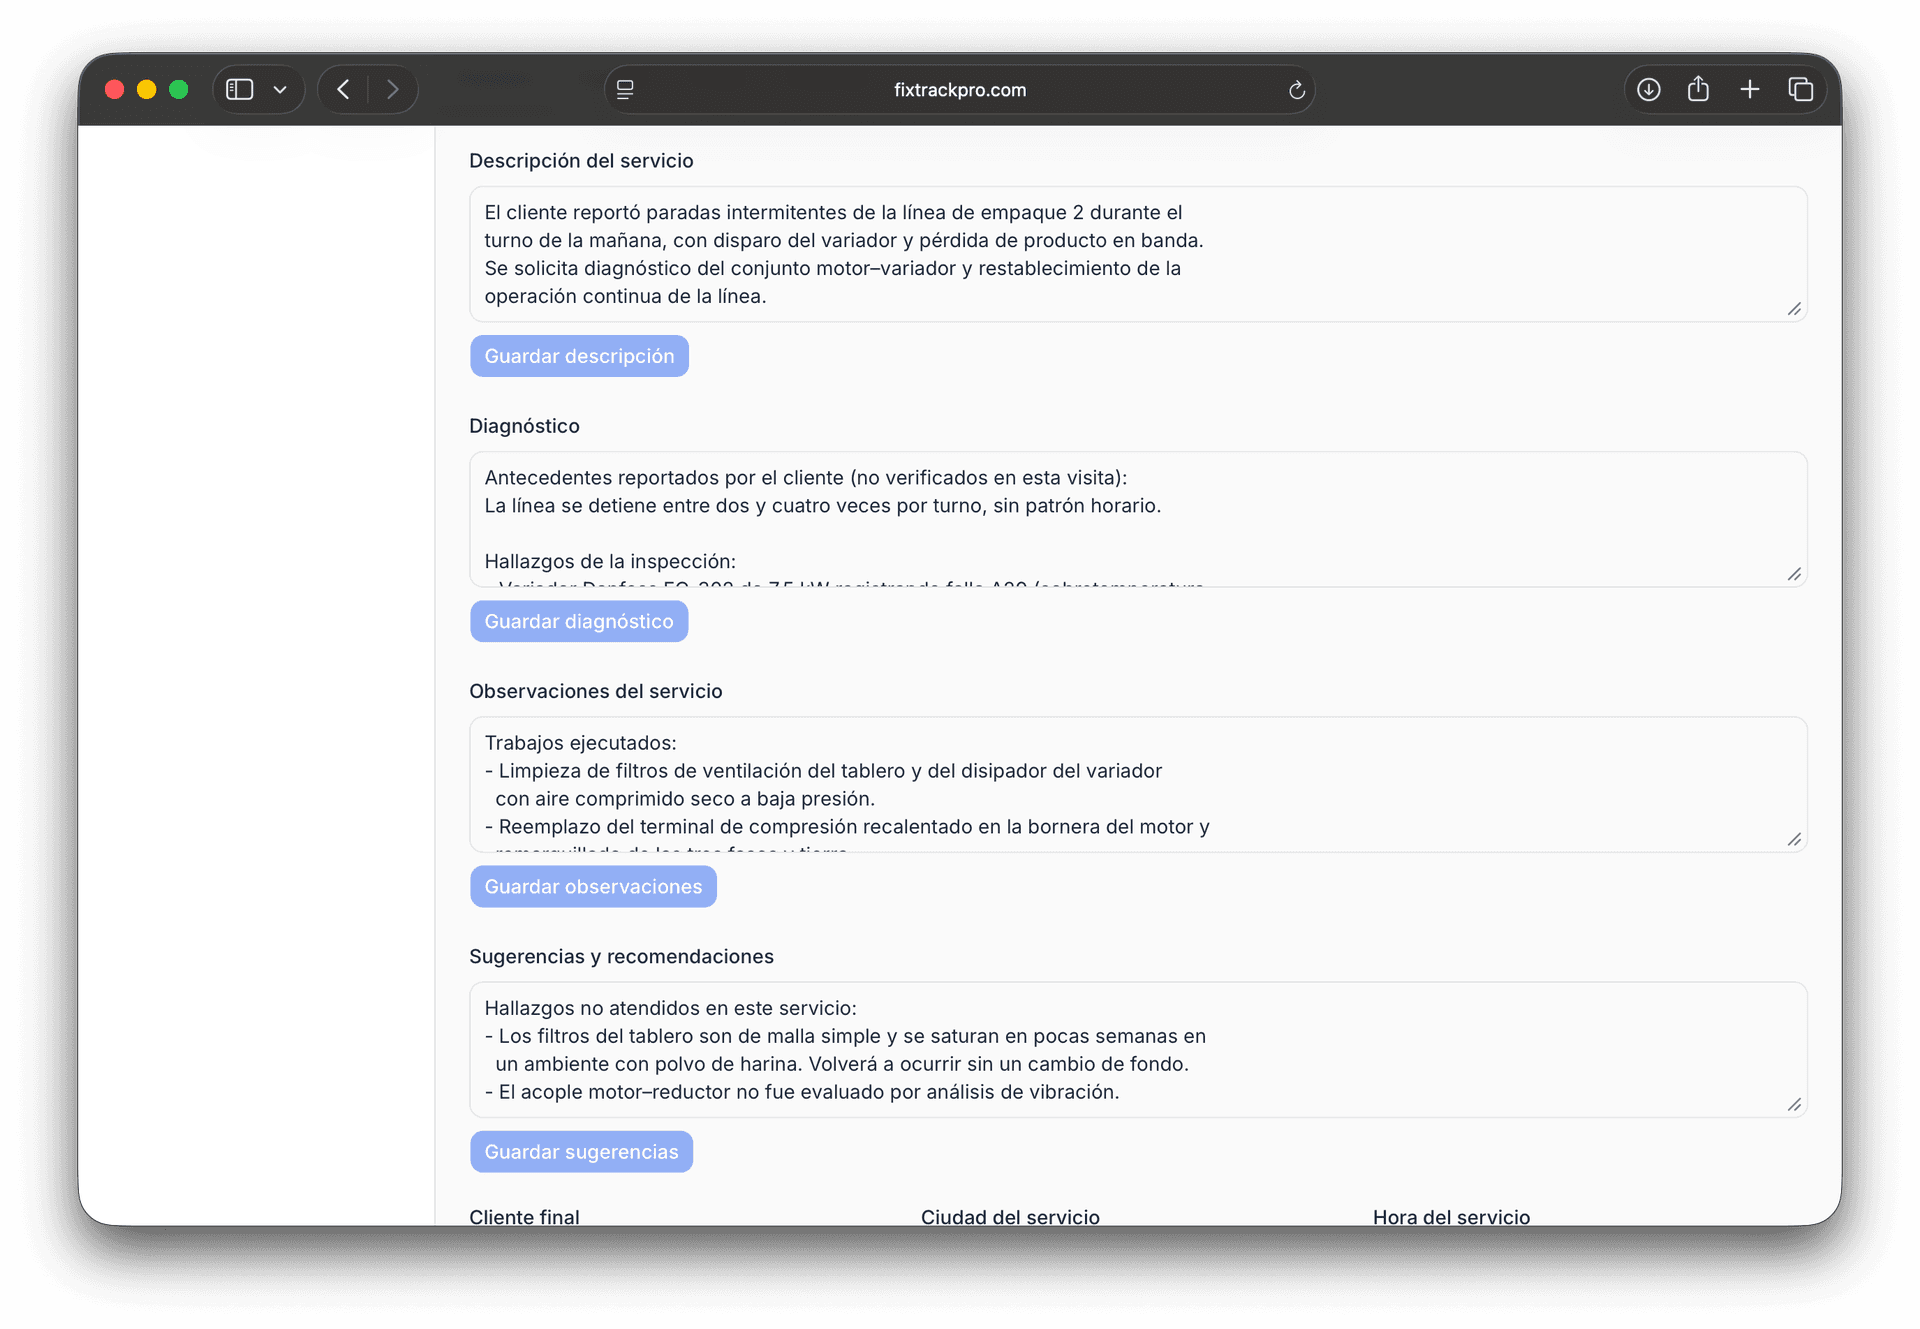Click the Ciudad del servicio label
The image size is (1920, 1329).
click(x=1010, y=1216)
